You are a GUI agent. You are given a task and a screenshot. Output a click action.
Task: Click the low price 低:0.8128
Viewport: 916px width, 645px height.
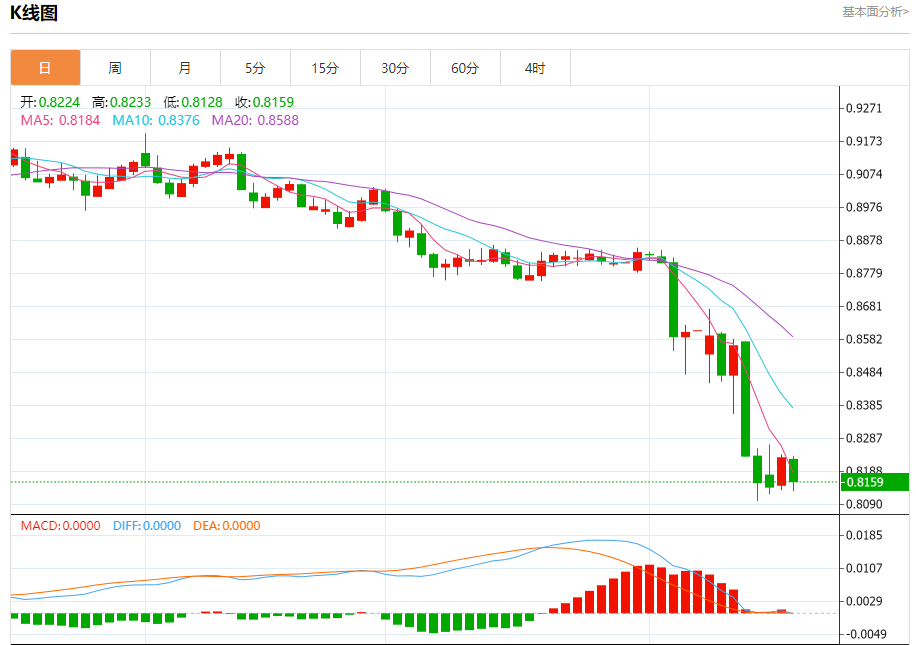[193, 102]
